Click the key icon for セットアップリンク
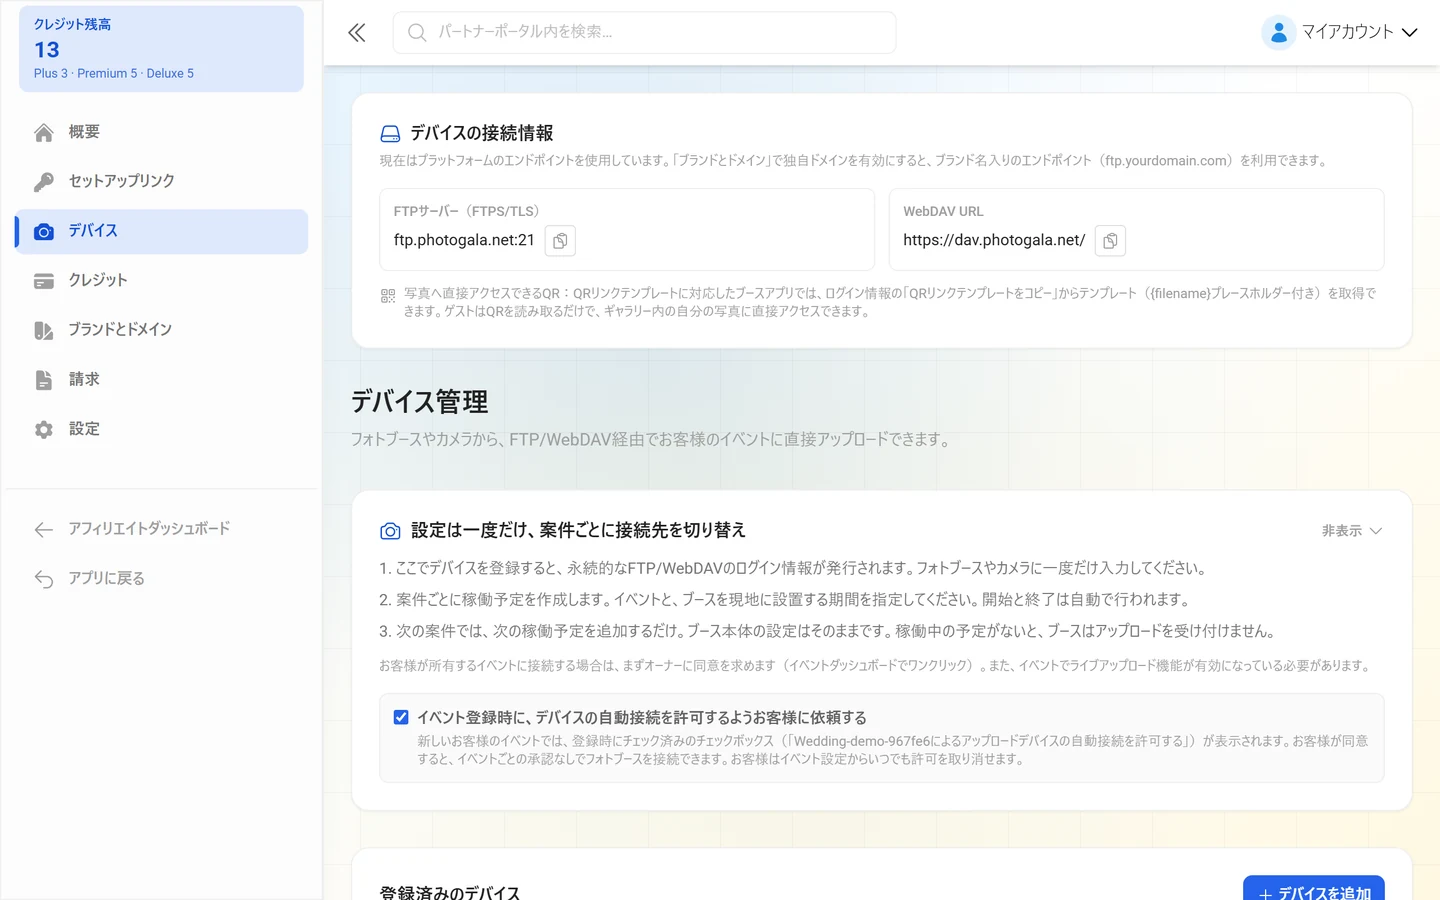 tap(44, 181)
